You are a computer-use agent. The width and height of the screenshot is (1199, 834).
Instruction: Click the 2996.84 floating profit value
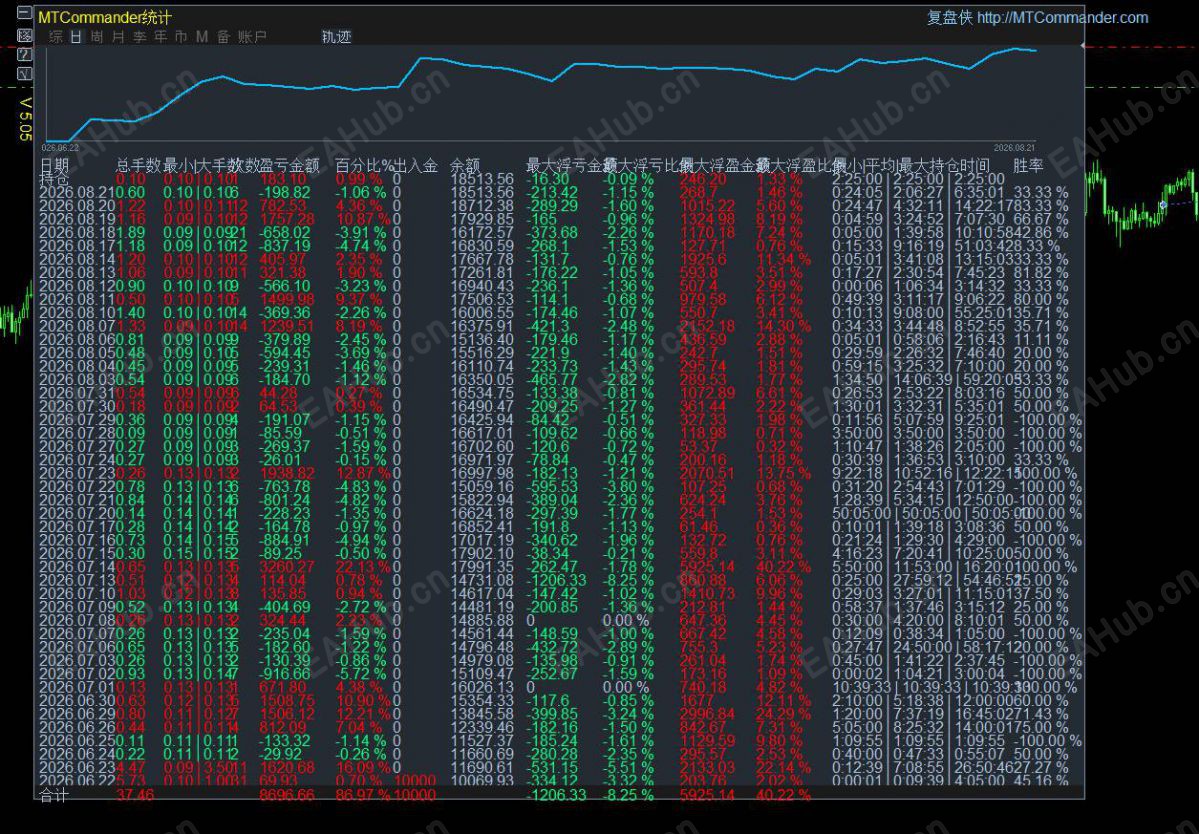coord(707,714)
